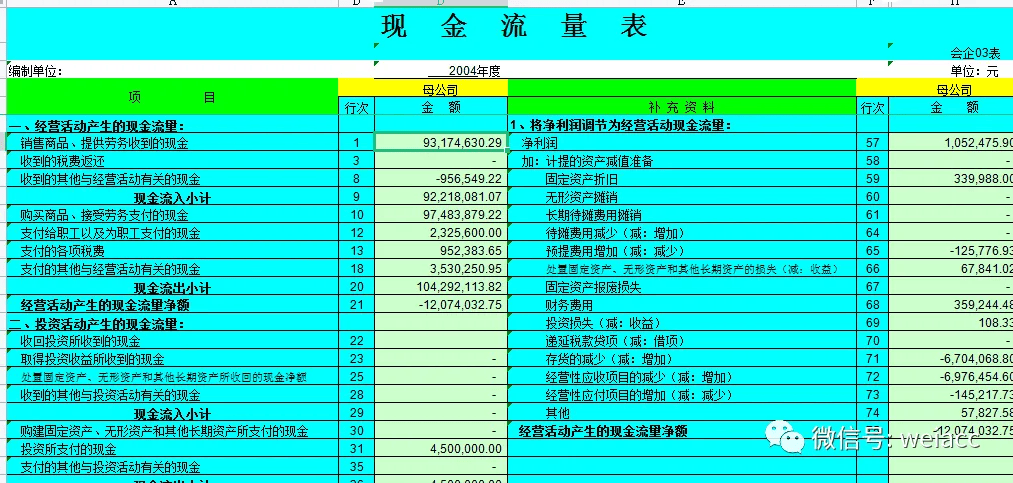Select the 补充资料 header cell
The image size is (1013, 483).
tap(682, 107)
